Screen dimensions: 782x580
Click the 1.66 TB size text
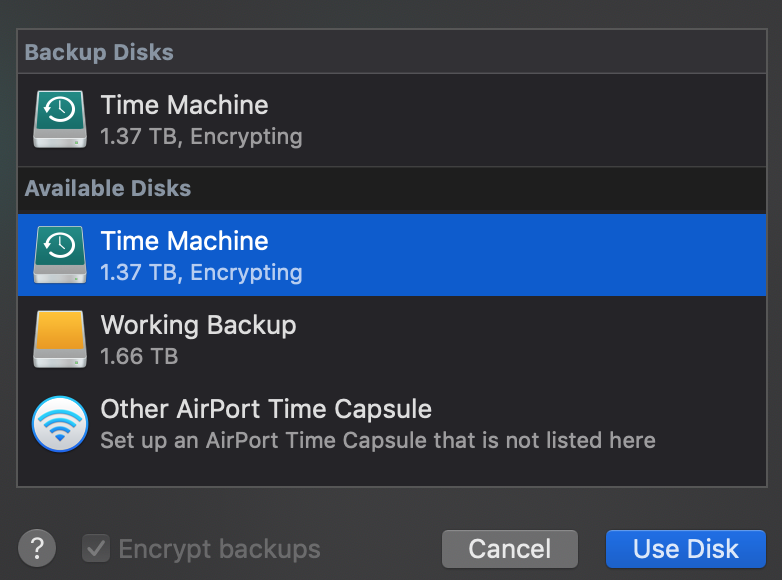pos(139,356)
